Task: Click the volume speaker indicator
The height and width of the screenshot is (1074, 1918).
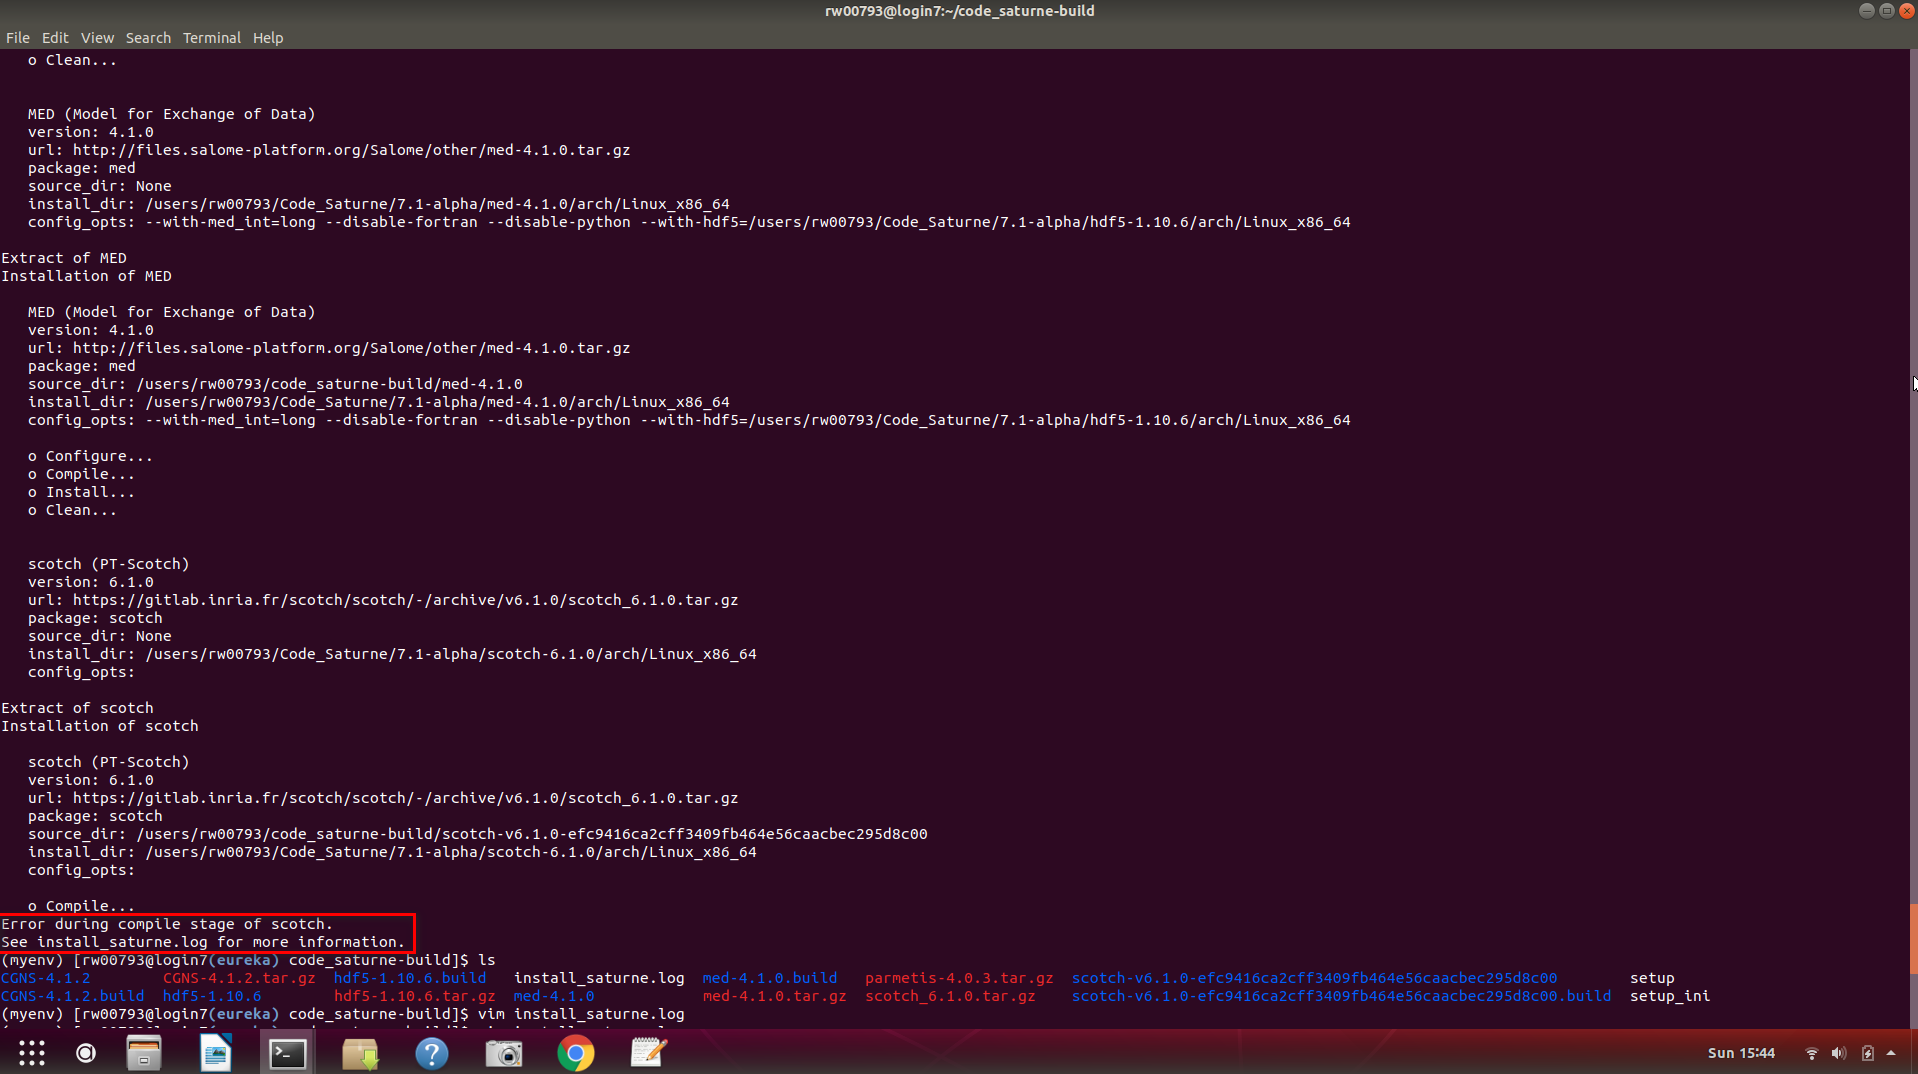Action: tap(1838, 1053)
